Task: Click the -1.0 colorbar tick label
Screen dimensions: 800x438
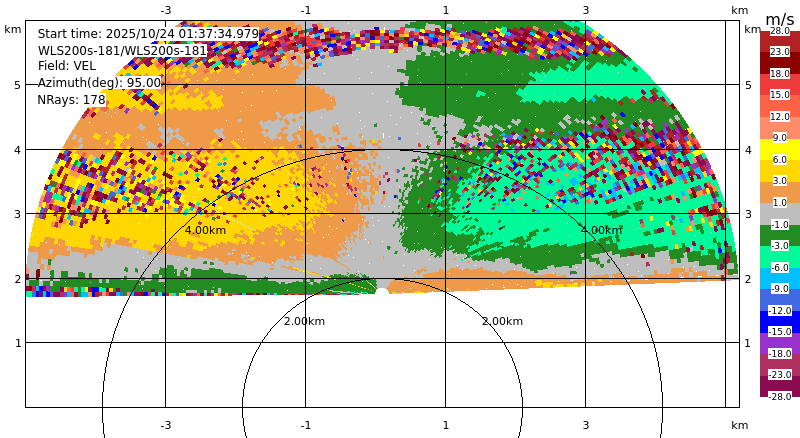Action: coord(780,224)
